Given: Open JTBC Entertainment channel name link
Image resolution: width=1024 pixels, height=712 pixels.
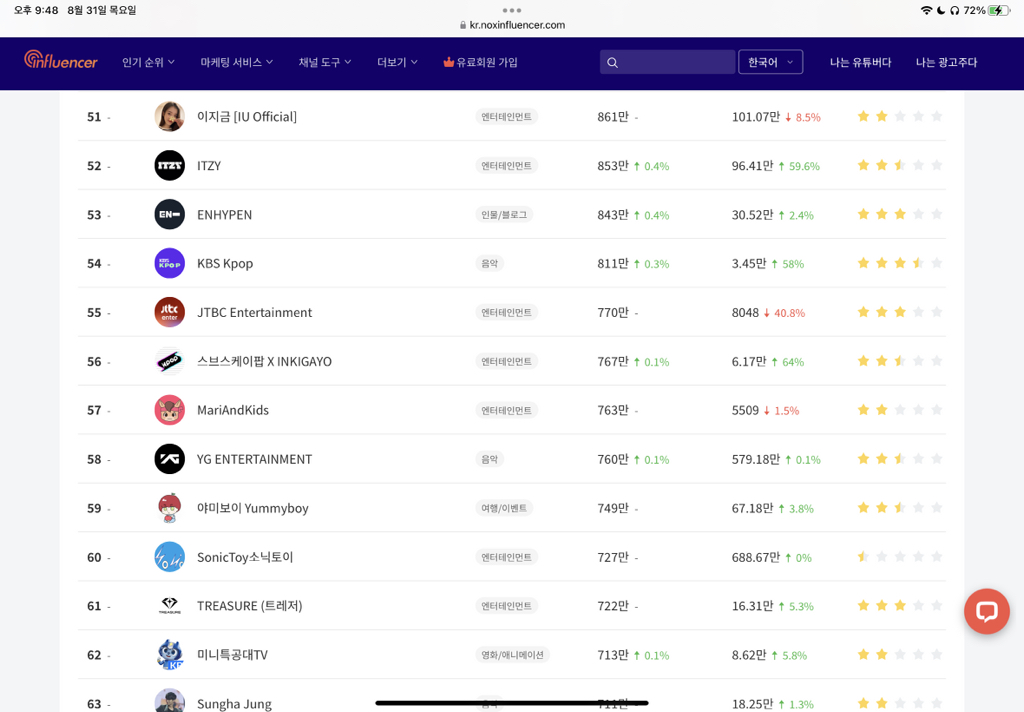Looking at the screenshot, I should (255, 312).
